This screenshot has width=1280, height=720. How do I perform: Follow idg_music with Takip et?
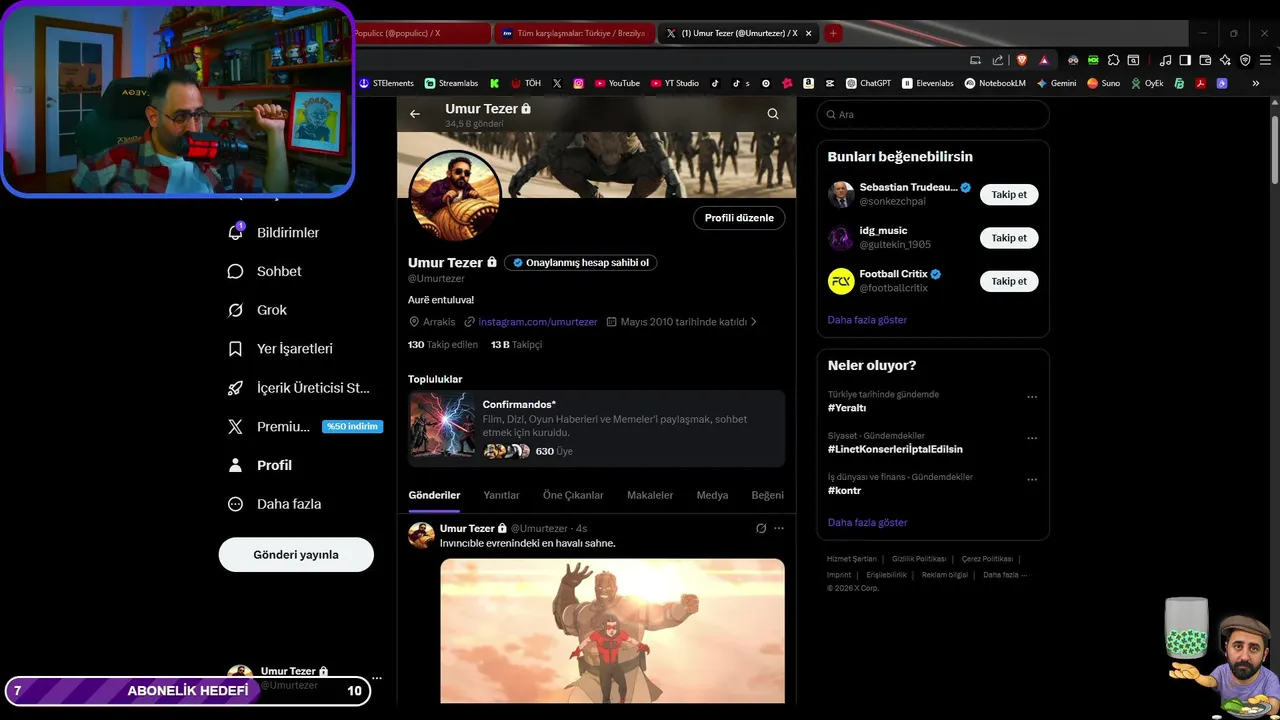[1009, 238]
